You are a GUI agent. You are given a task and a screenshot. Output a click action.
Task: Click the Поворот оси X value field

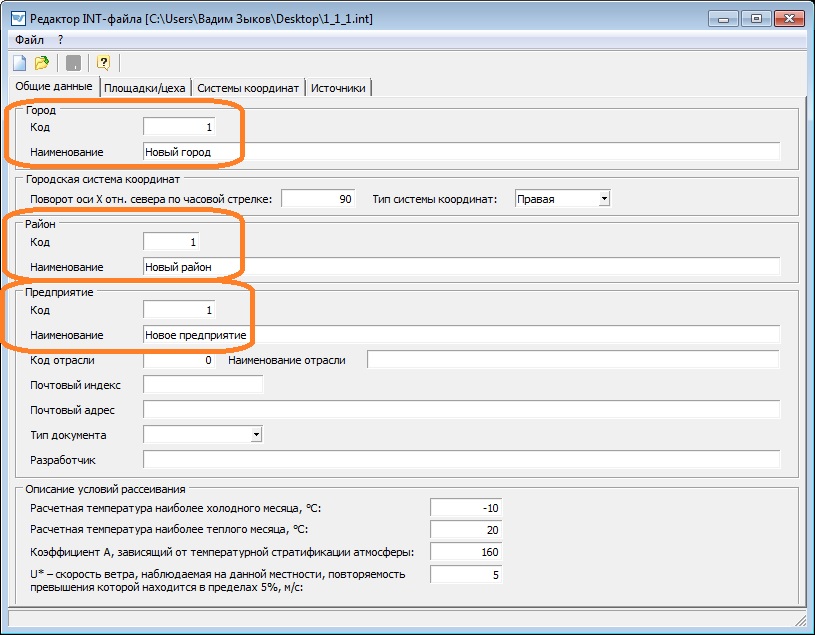tap(318, 199)
